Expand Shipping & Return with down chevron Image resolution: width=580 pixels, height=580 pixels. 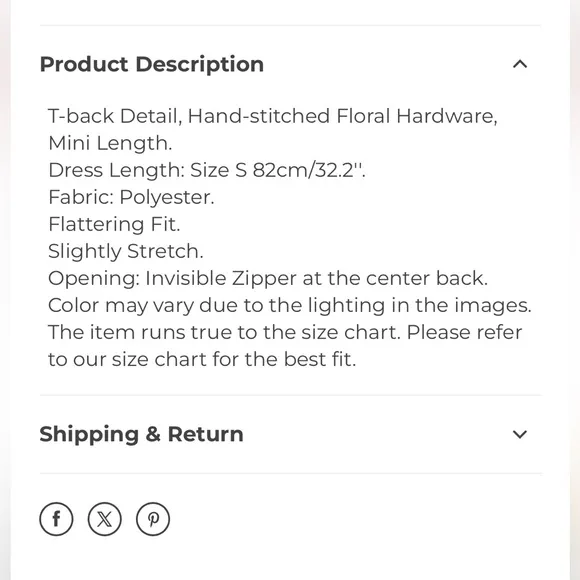[x=520, y=434]
